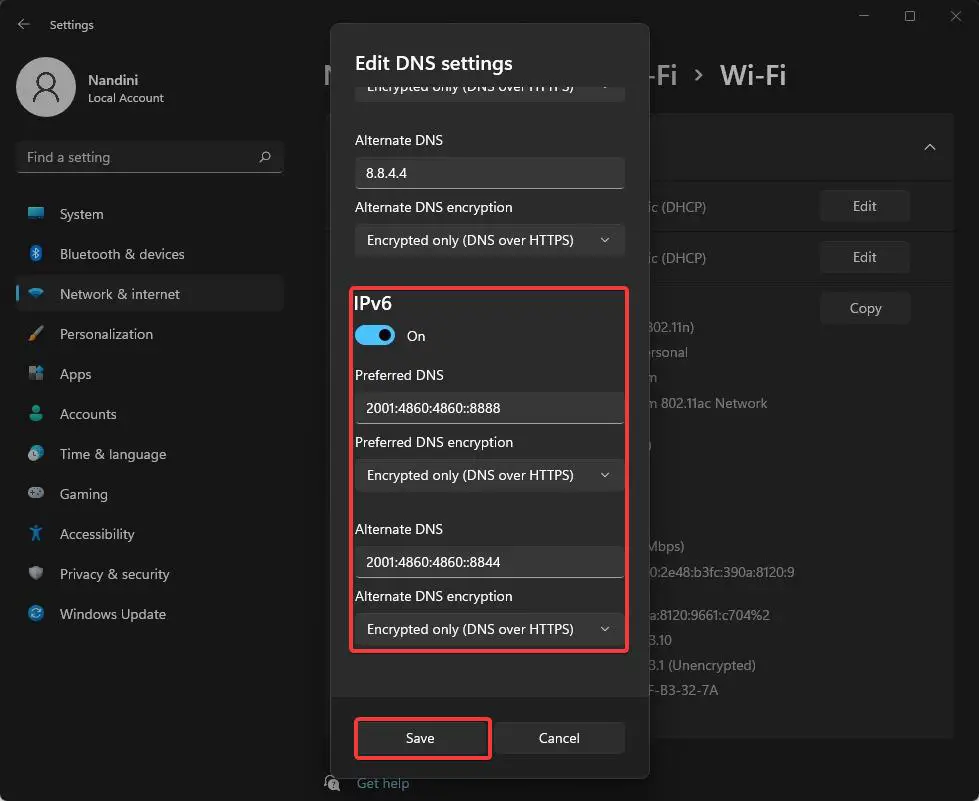Open Personalization category

(x=150, y=334)
